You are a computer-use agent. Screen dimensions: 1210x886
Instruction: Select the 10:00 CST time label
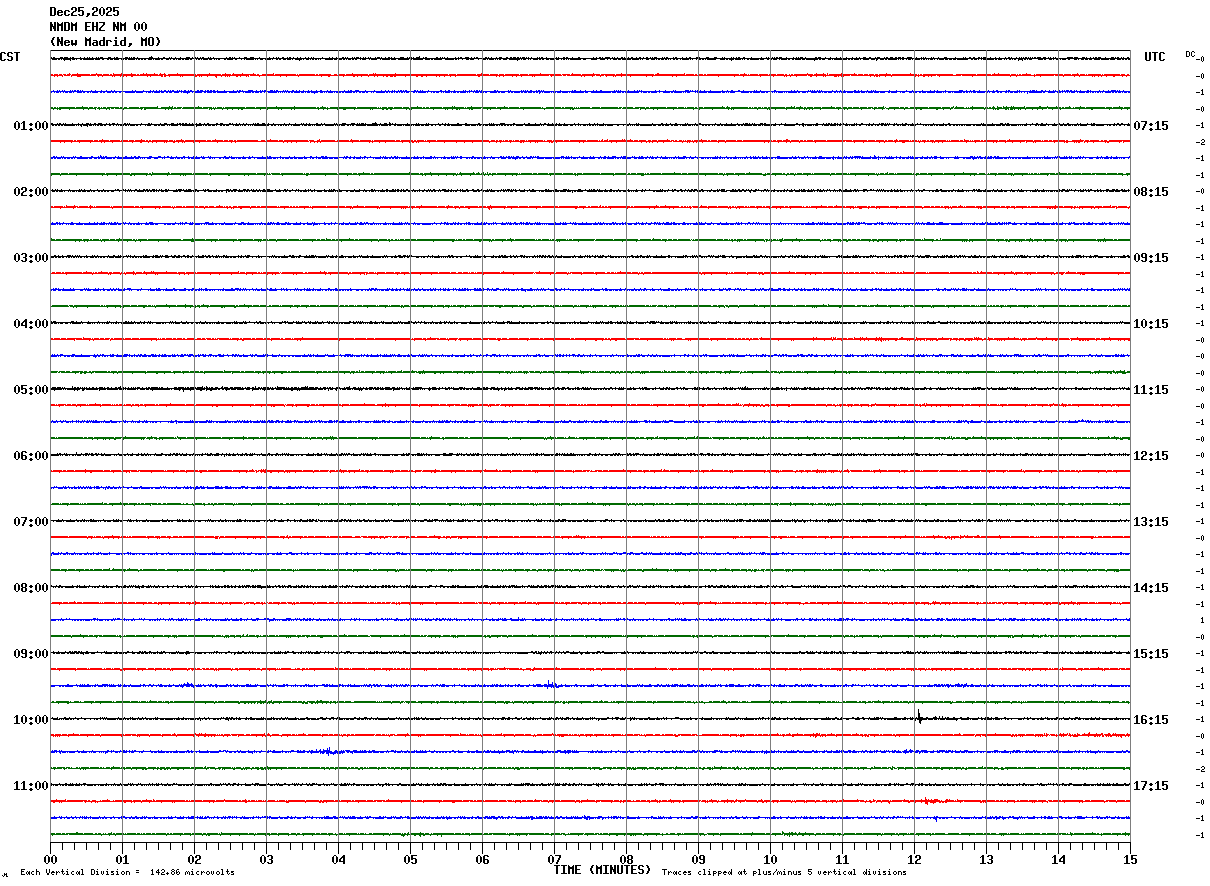tap(31, 720)
